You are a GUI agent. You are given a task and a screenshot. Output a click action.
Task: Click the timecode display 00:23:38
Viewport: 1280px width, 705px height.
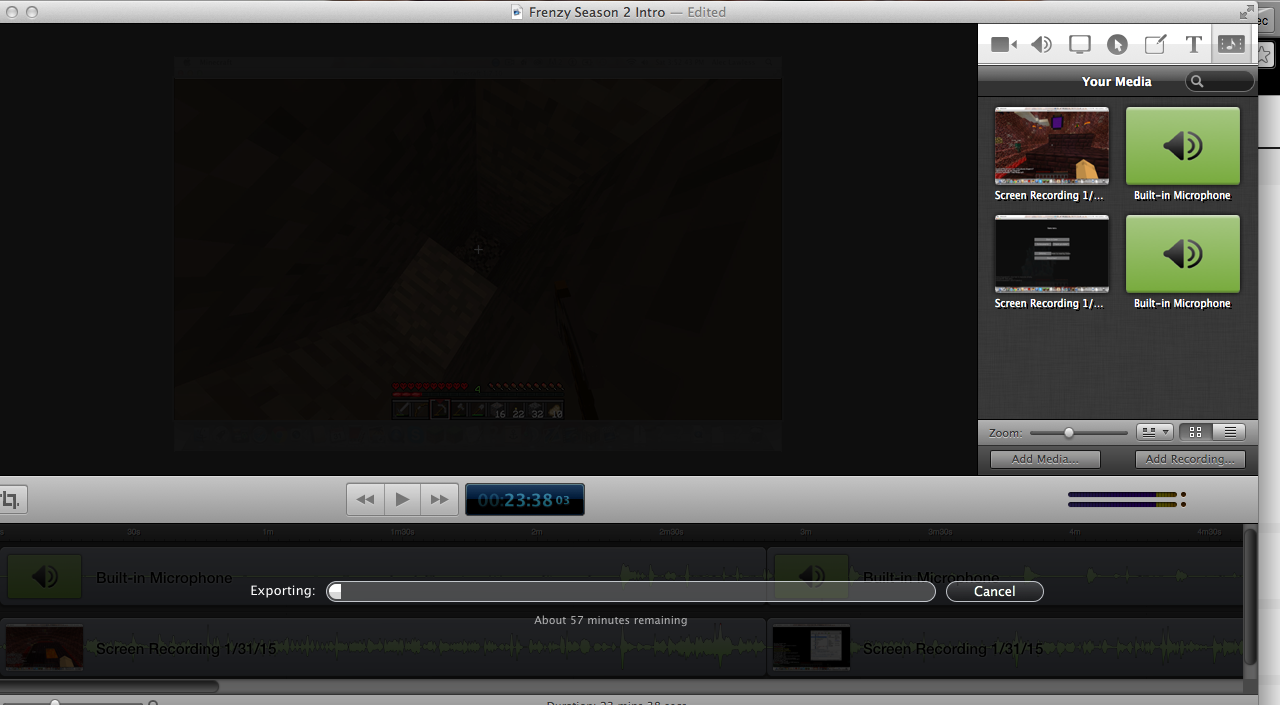point(524,499)
